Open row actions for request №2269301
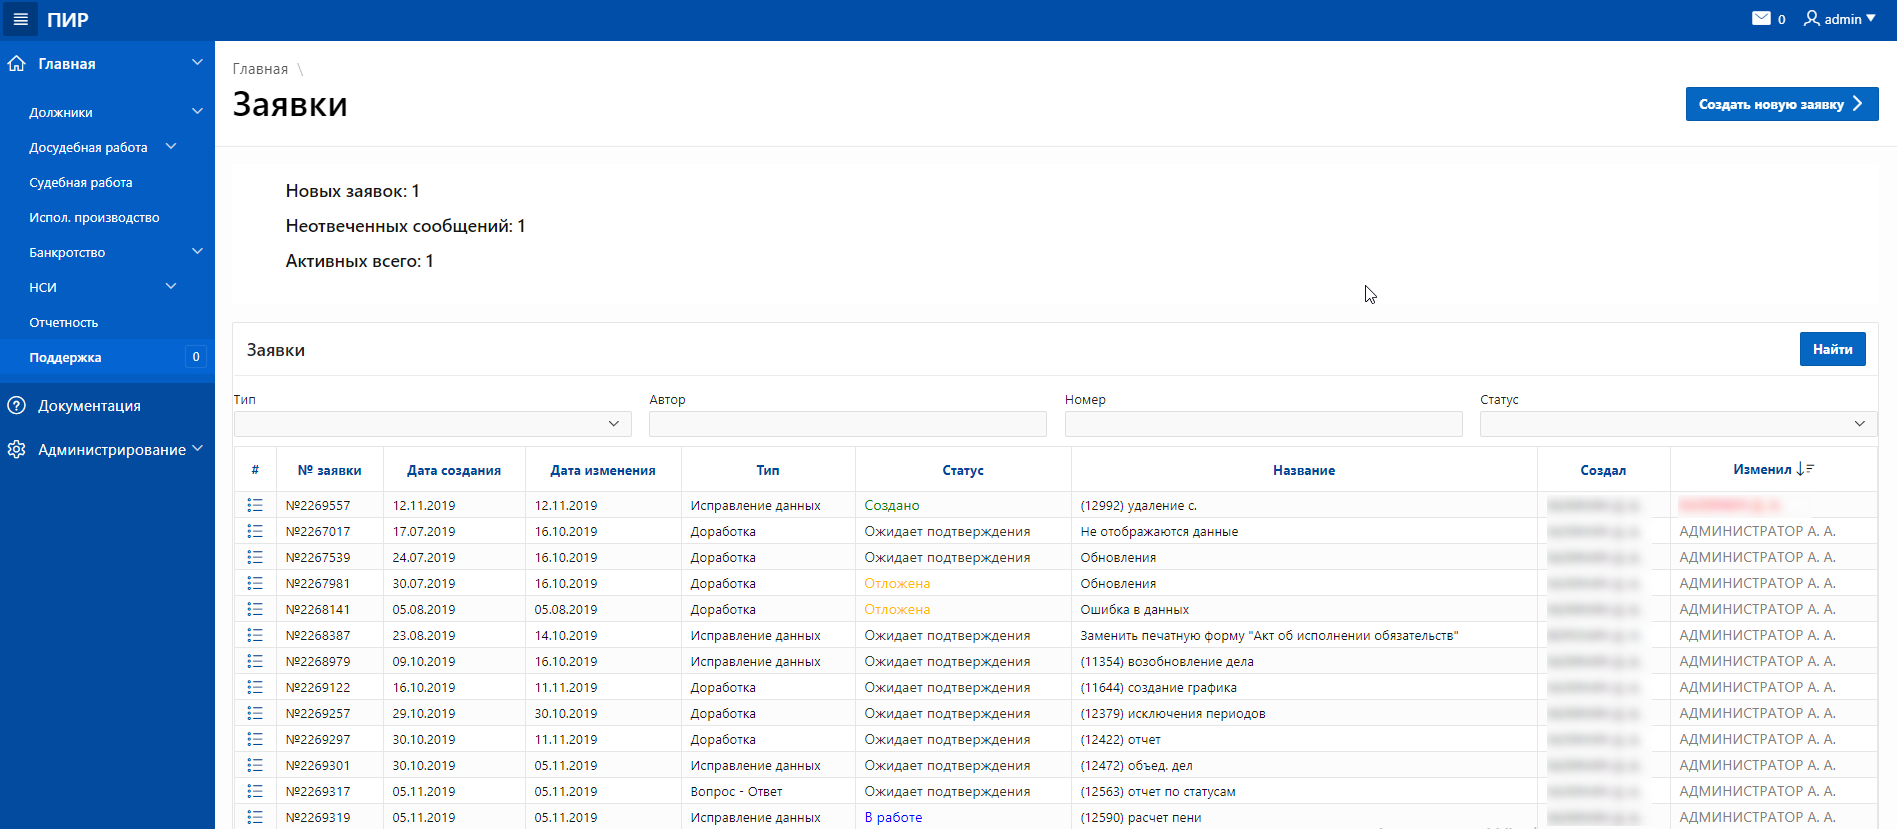Screen dimensions: 1897x829 coord(255,765)
